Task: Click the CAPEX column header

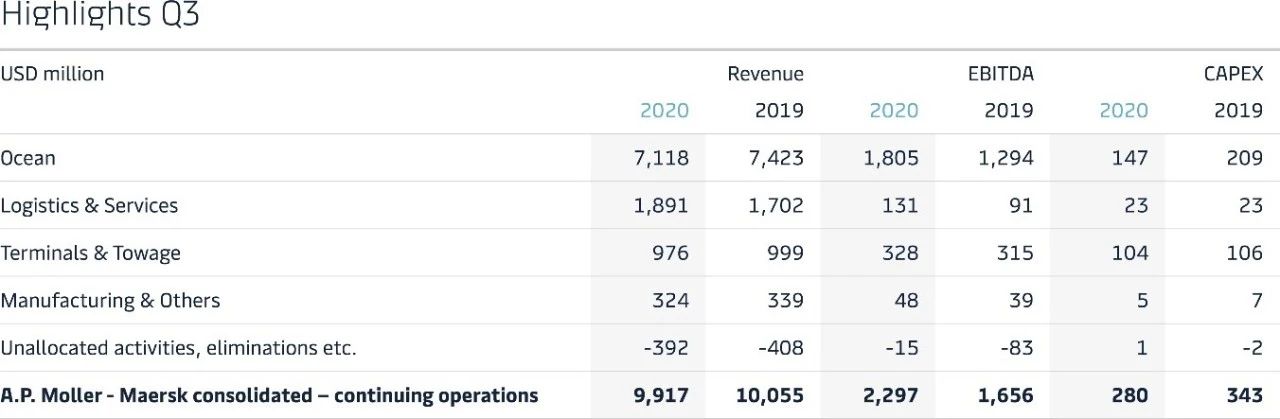Action: pyautogui.click(x=1233, y=74)
